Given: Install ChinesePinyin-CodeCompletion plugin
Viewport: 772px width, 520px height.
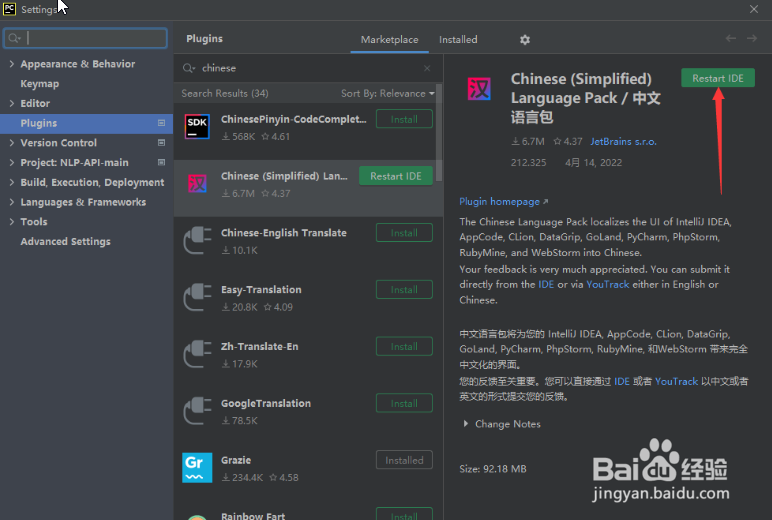Looking at the screenshot, I should tap(404, 119).
